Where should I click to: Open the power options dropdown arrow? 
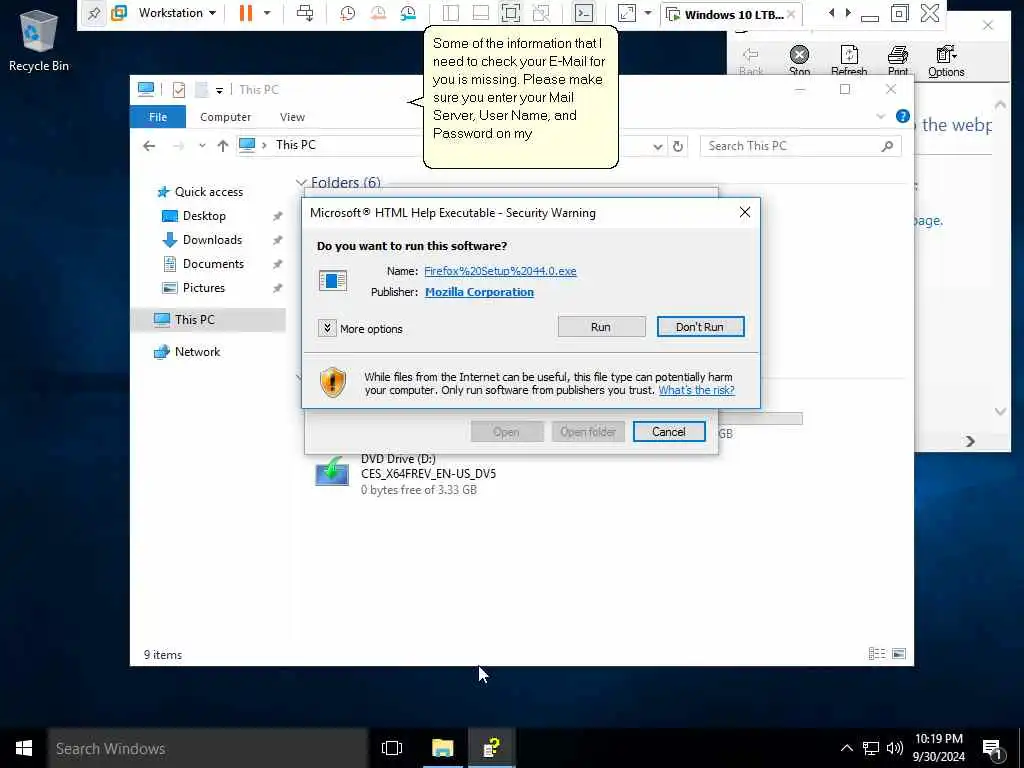click(267, 13)
